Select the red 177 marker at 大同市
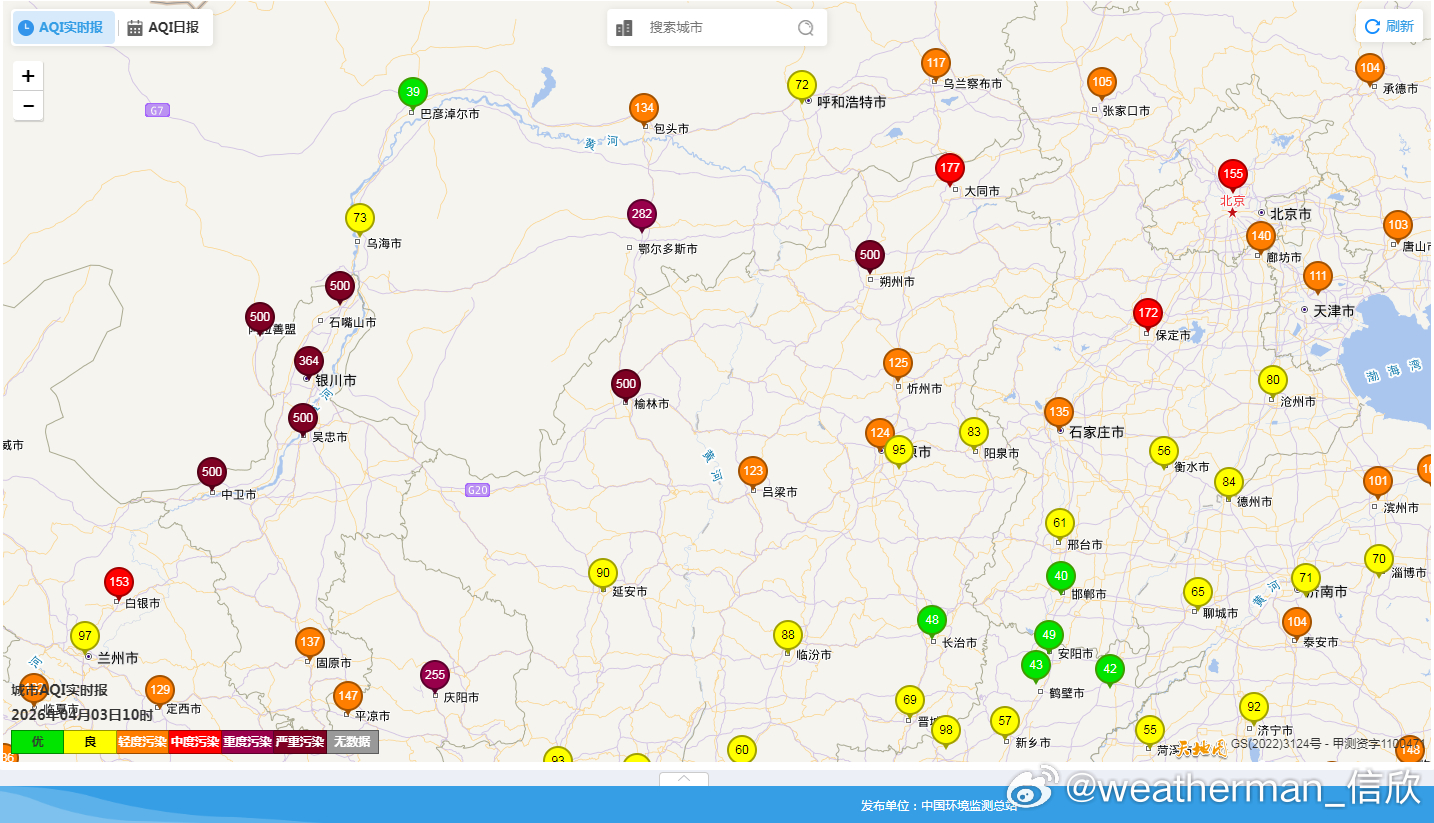The height and width of the screenshot is (823, 1434). point(950,168)
